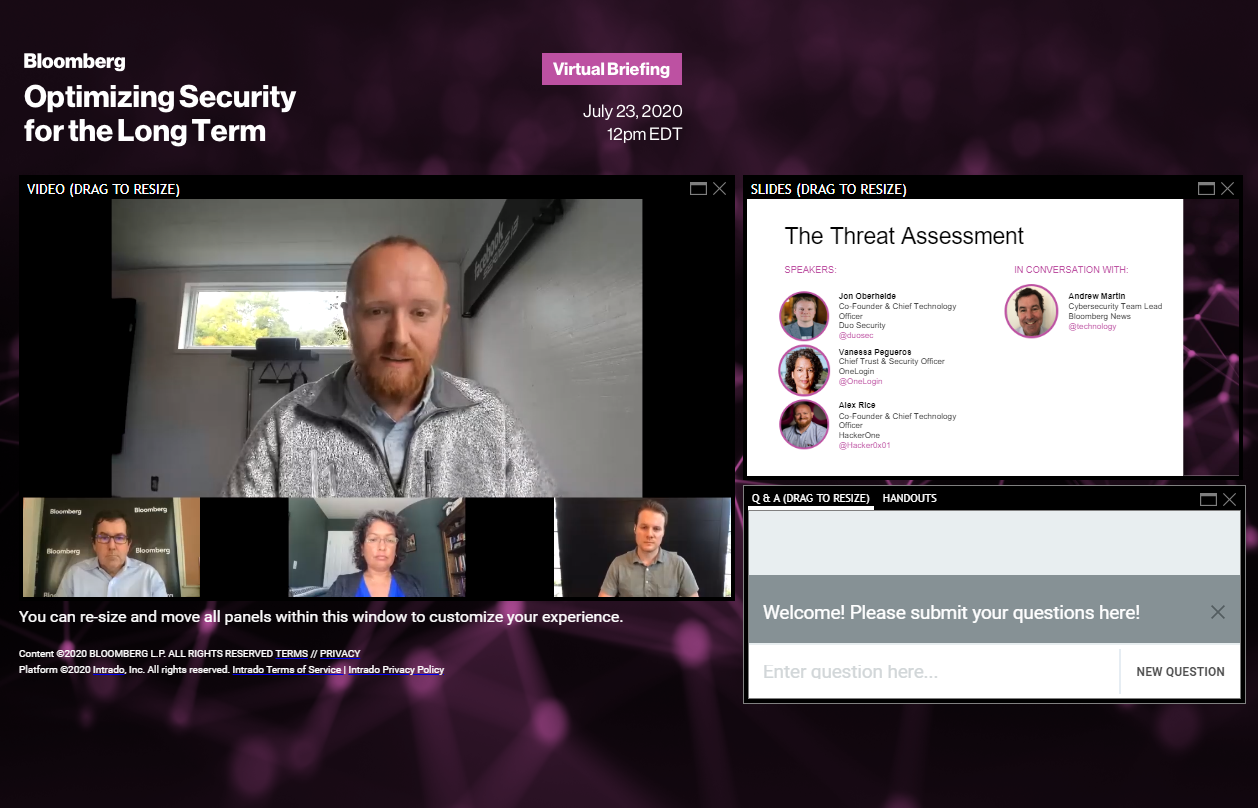Click the Bloomberg logo
The width and height of the screenshot is (1258, 808).
(x=75, y=61)
